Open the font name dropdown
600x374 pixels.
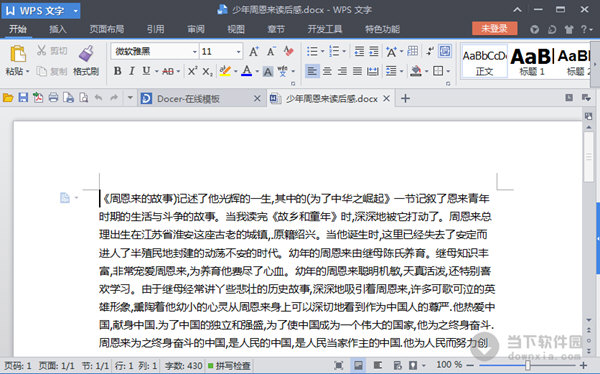[194, 52]
